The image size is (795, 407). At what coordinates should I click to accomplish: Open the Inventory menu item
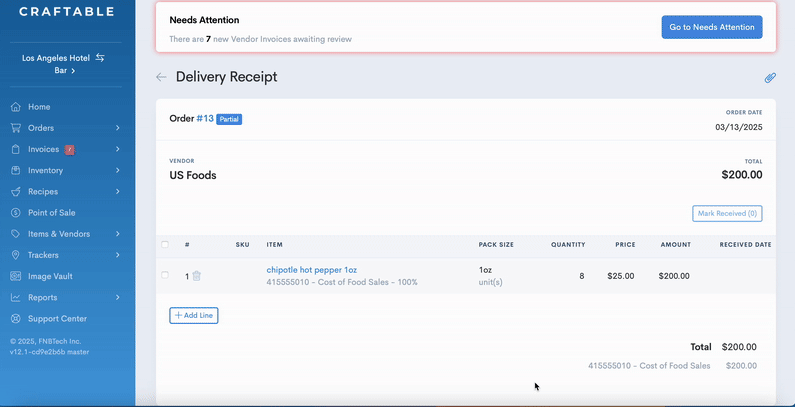(45, 170)
